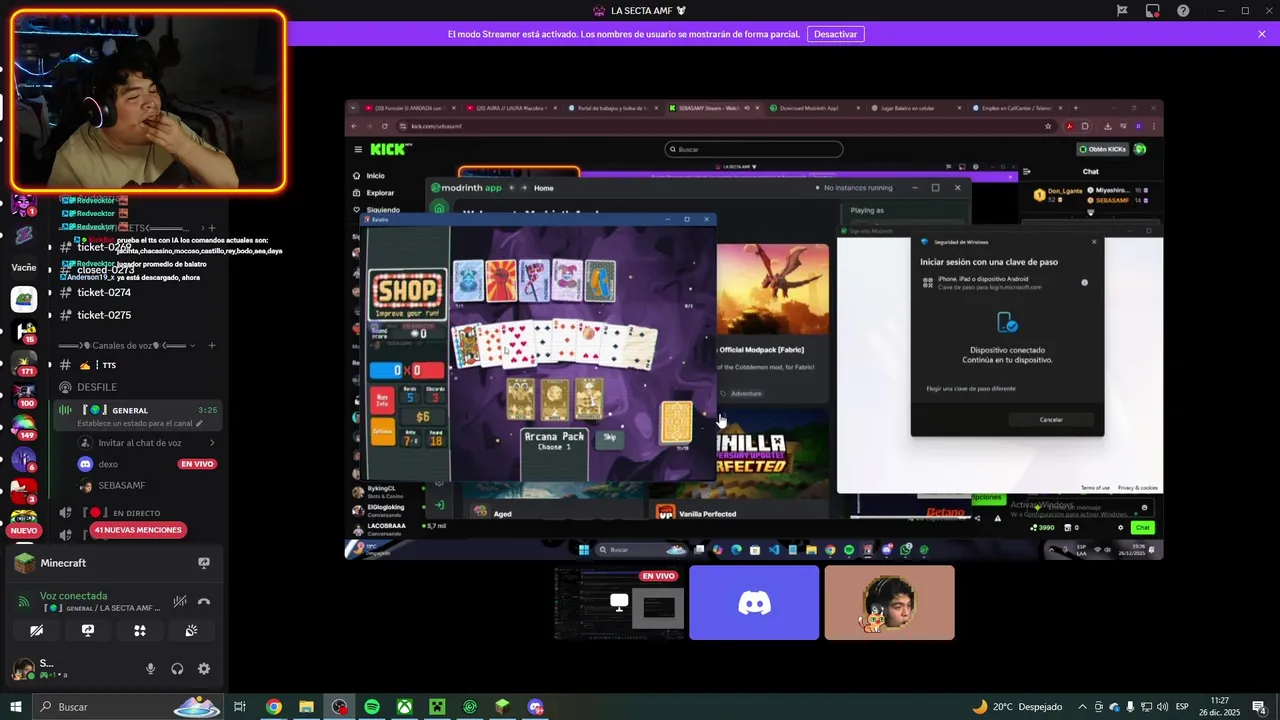Stream Minecraft via screen share icon
Screen dimensions: 1280x720
pyautogui.click(x=204, y=563)
